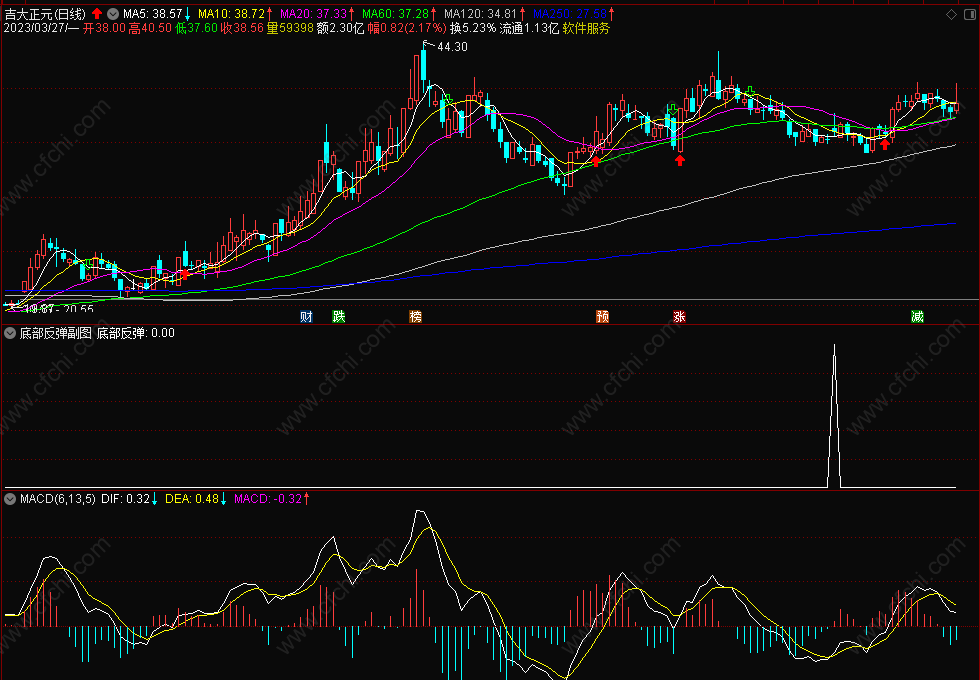The width and height of the screenshot is (980, 680).
Task: Open the MACD(6,13,5) indicator dropdown arrow
Action: pos(10,499)
